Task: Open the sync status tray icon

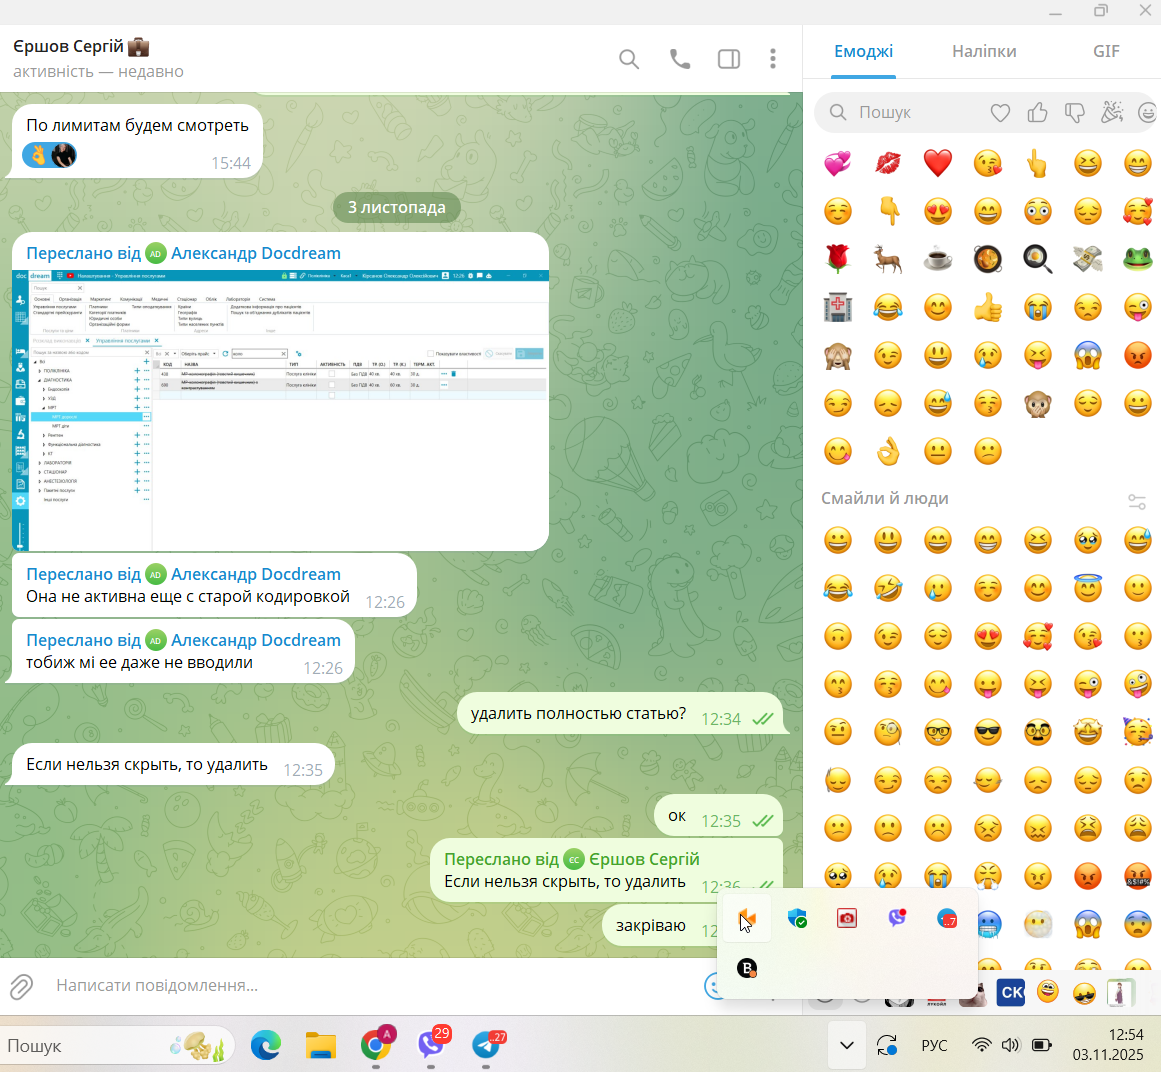Action: [887, 1045]
